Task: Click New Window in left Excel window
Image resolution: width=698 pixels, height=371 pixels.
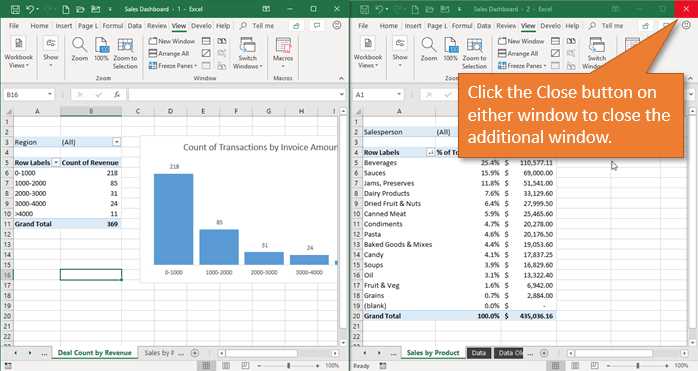Action: point(172,41)
